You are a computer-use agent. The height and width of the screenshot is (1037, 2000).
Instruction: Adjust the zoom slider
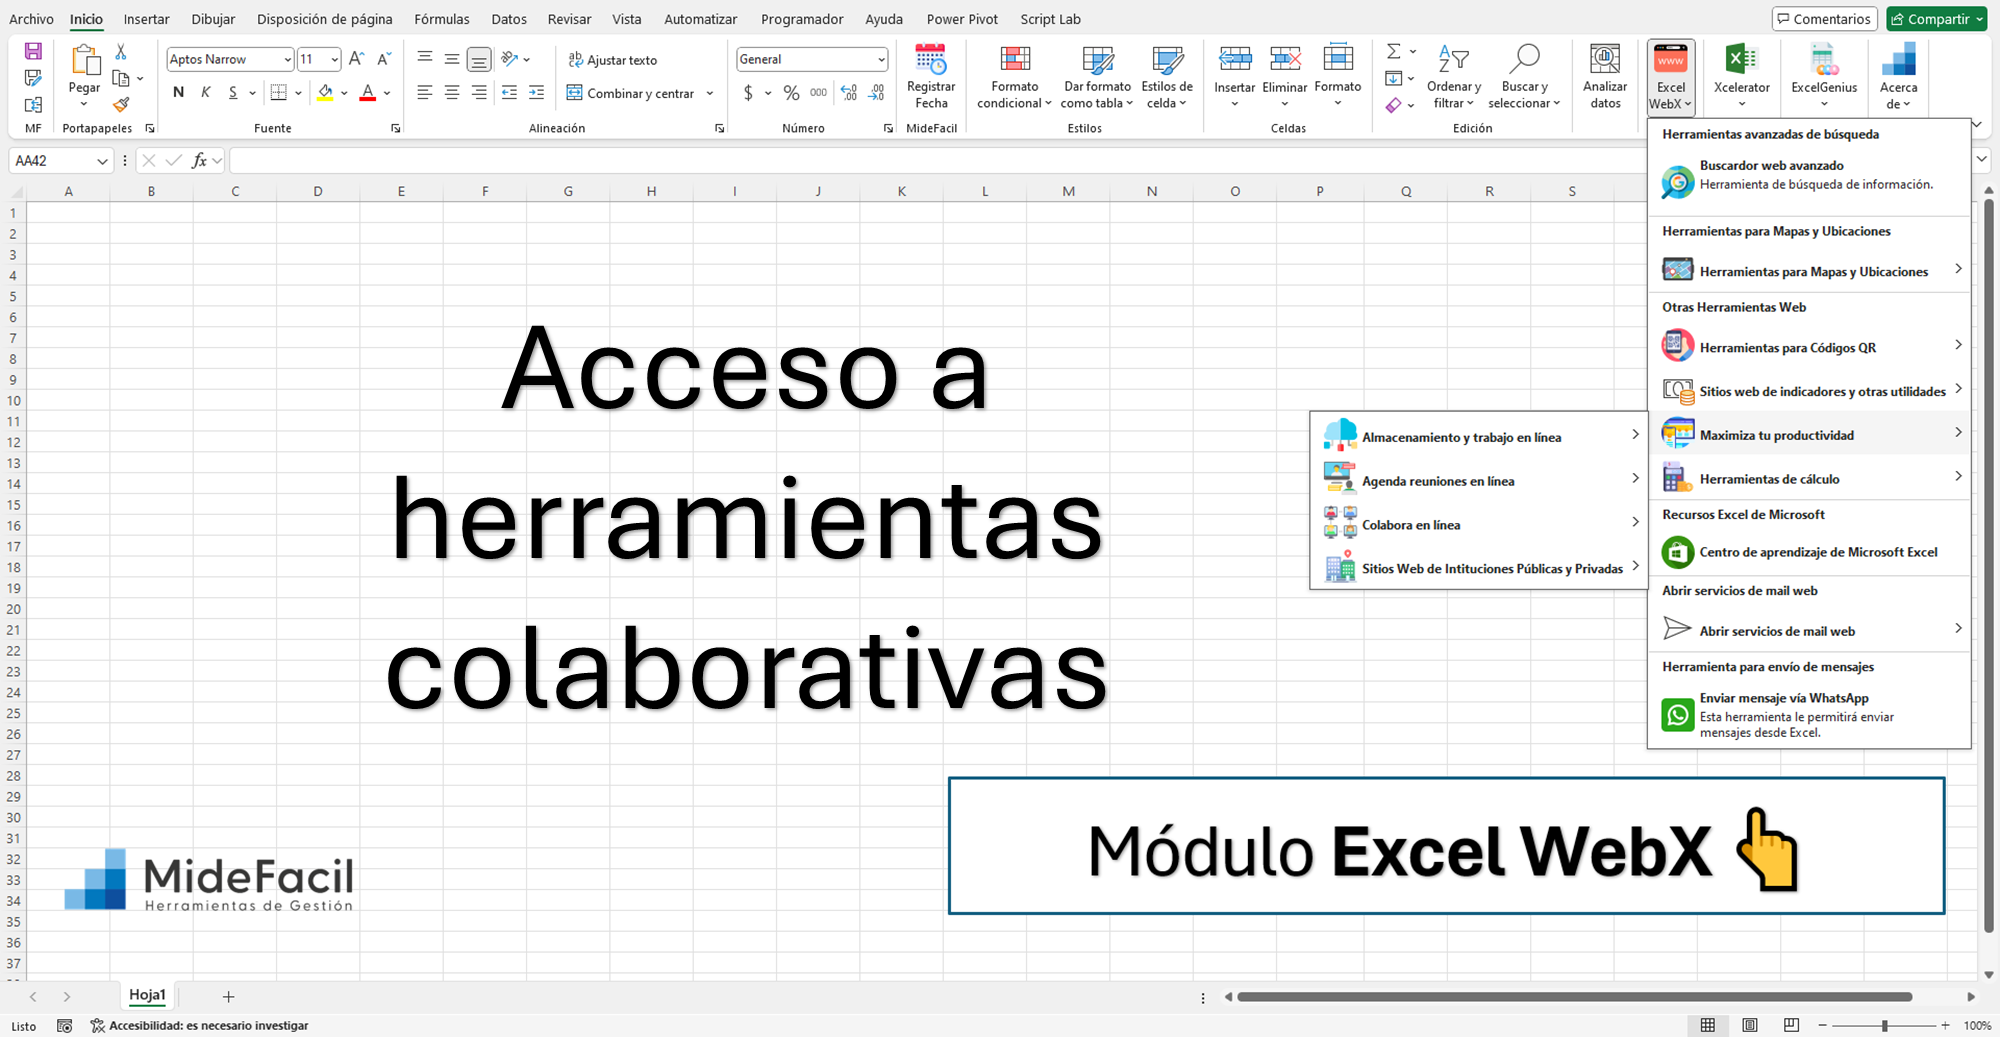[x=1884, y=1025]
